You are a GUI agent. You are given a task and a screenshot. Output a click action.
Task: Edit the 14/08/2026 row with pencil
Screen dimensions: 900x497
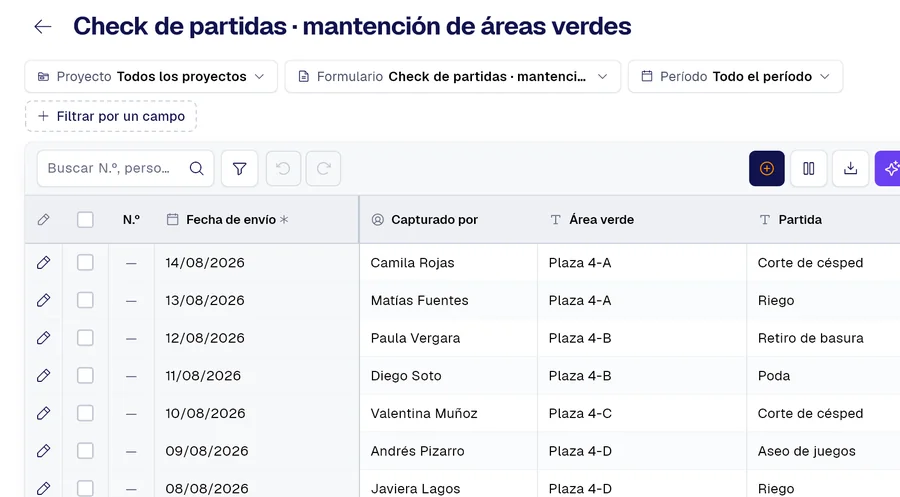click(x=43, y=263)
